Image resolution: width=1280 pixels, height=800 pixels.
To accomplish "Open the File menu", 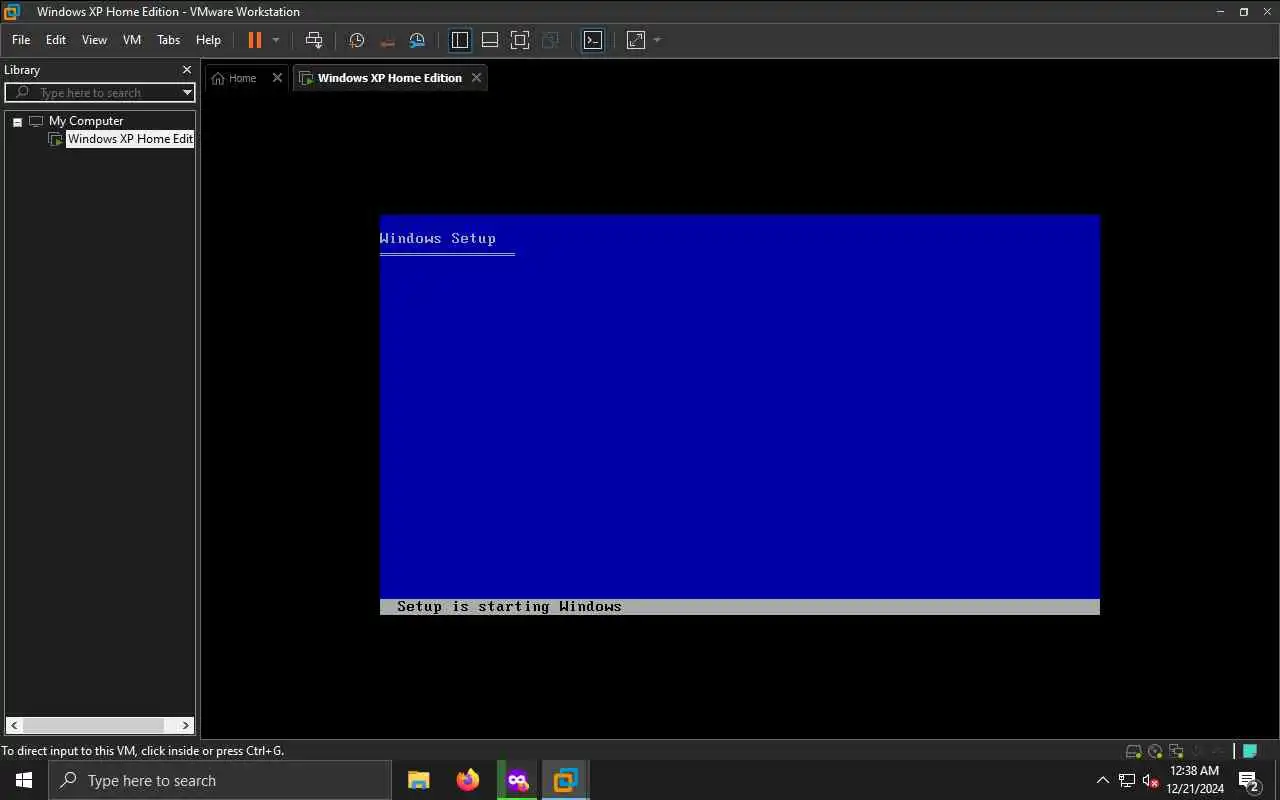I will 21,40.
